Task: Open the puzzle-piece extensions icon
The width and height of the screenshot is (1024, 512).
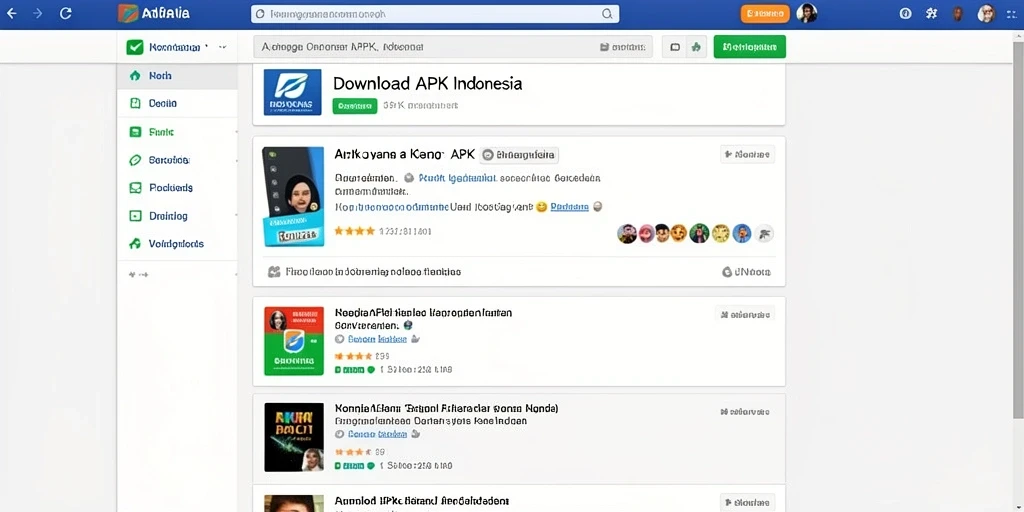Action: point(931,13)
